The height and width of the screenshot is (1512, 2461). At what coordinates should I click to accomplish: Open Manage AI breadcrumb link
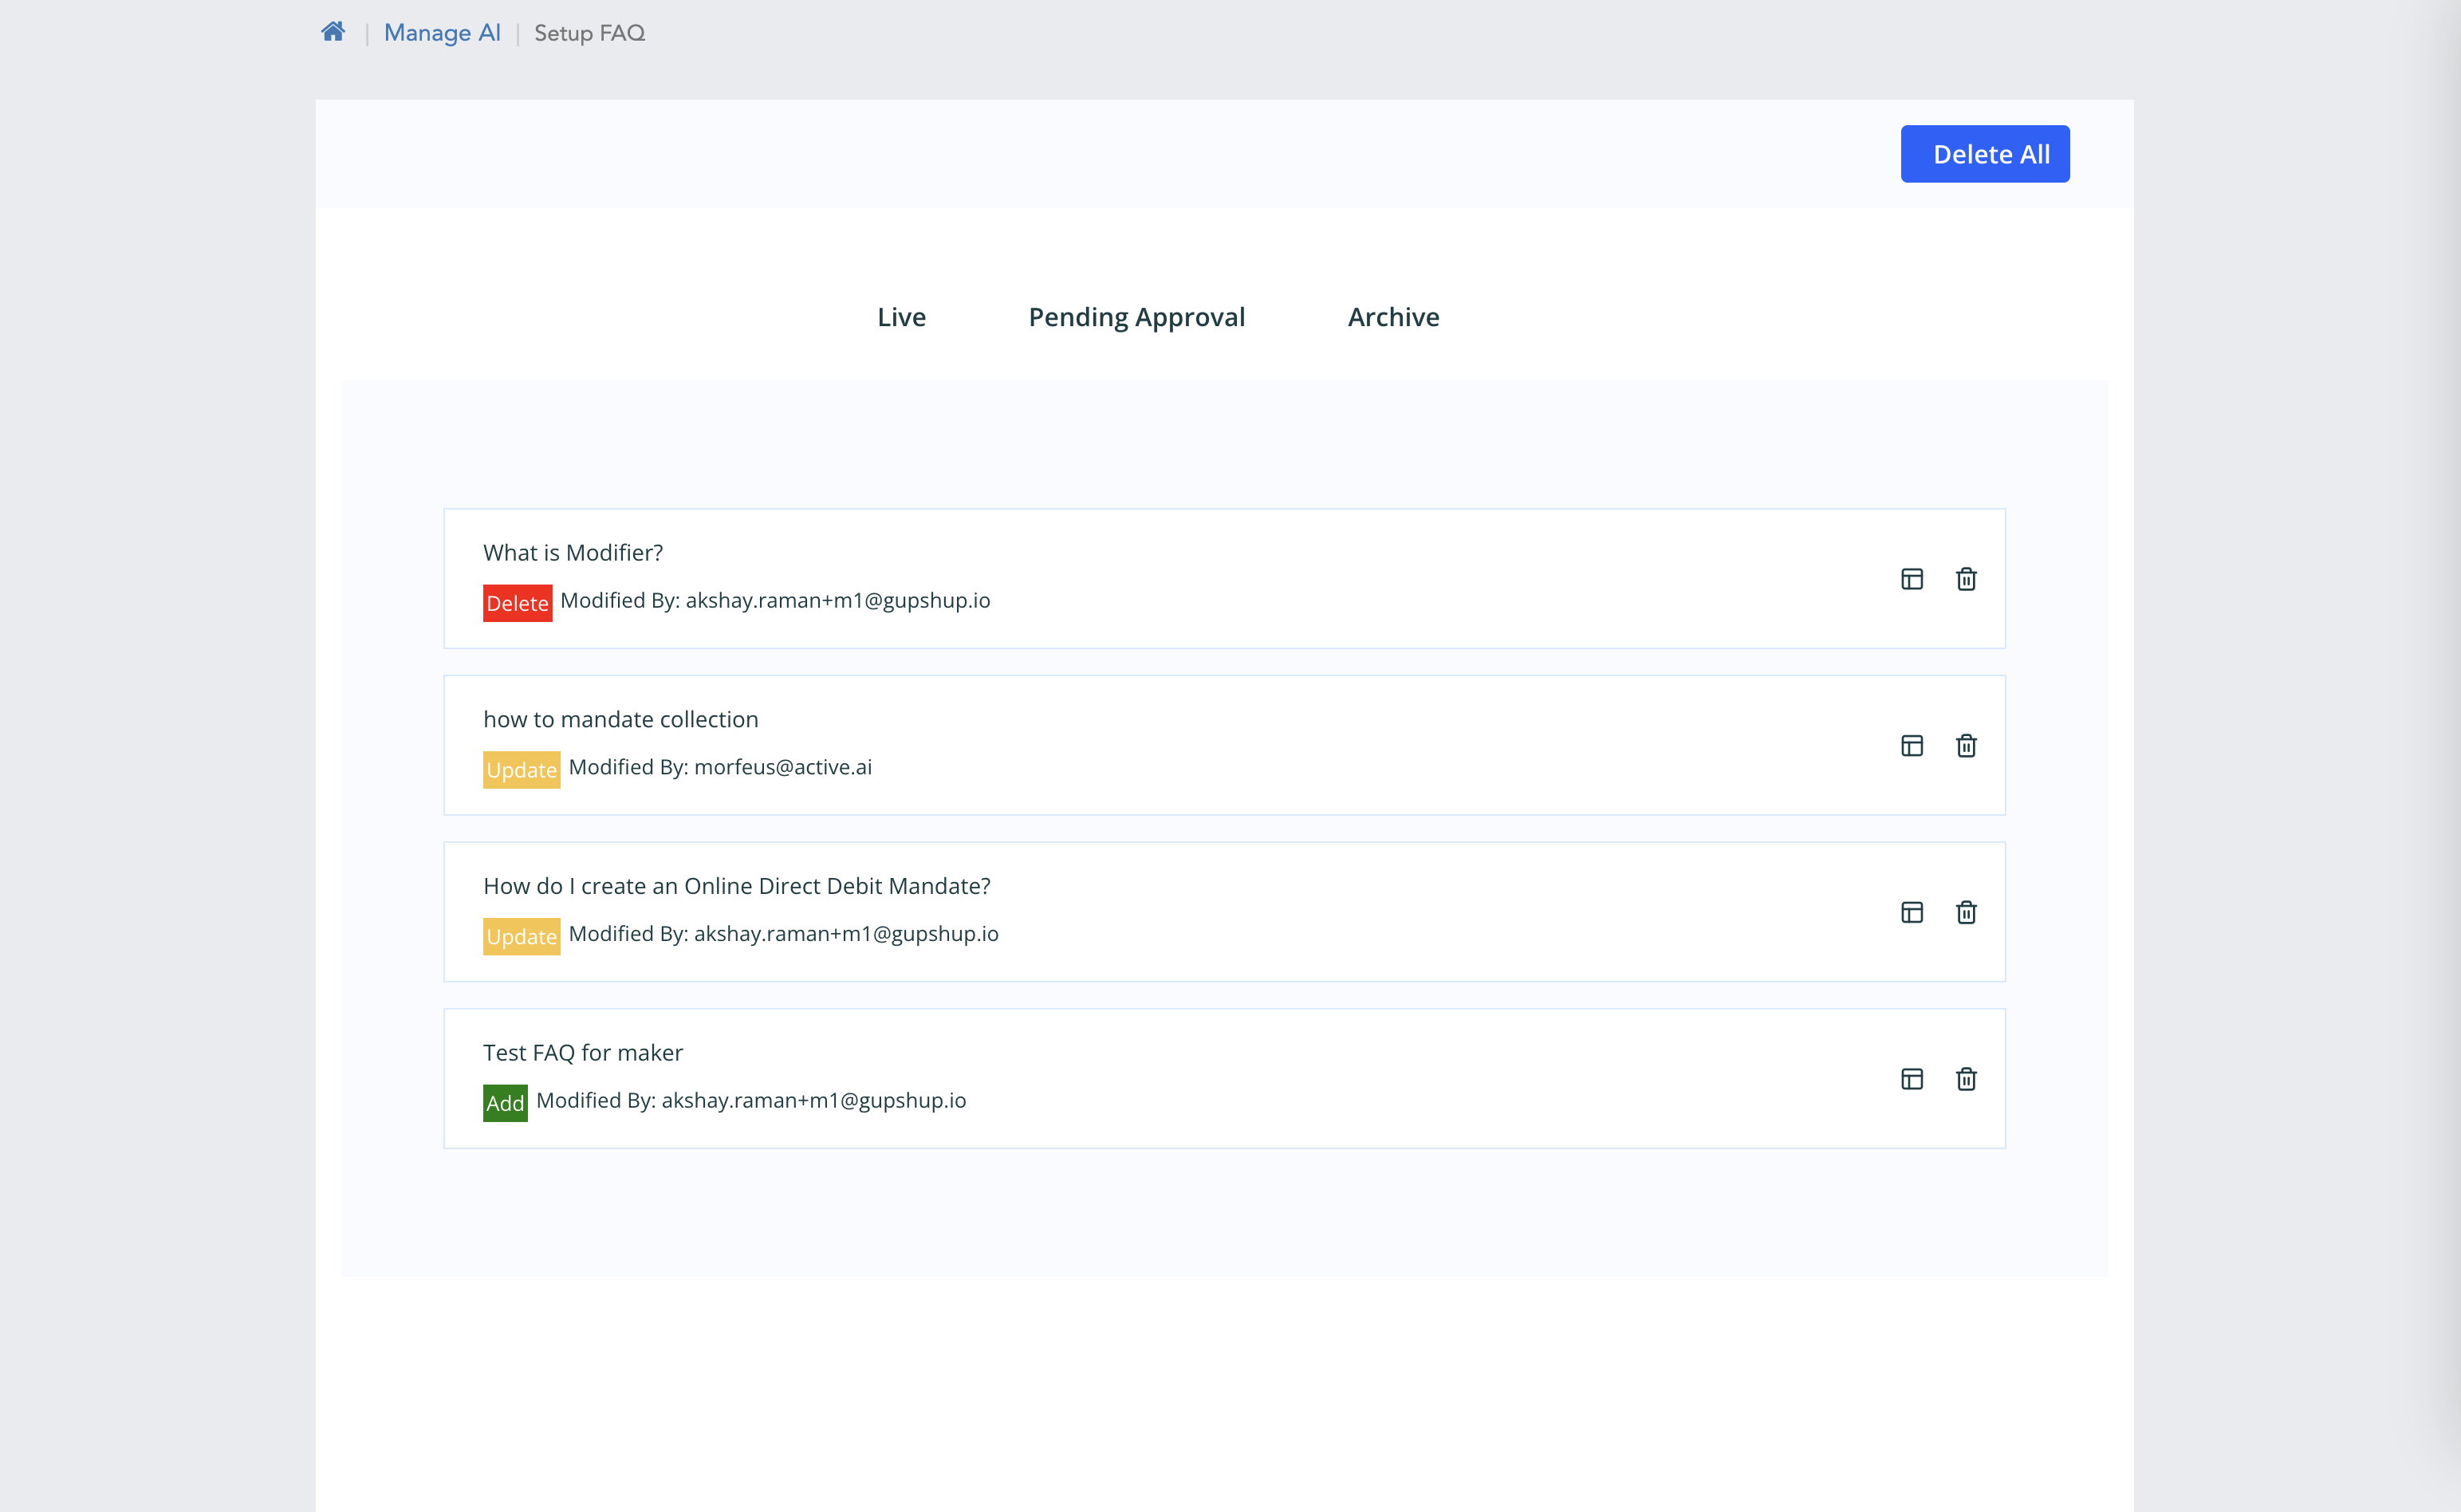point(442,33)
